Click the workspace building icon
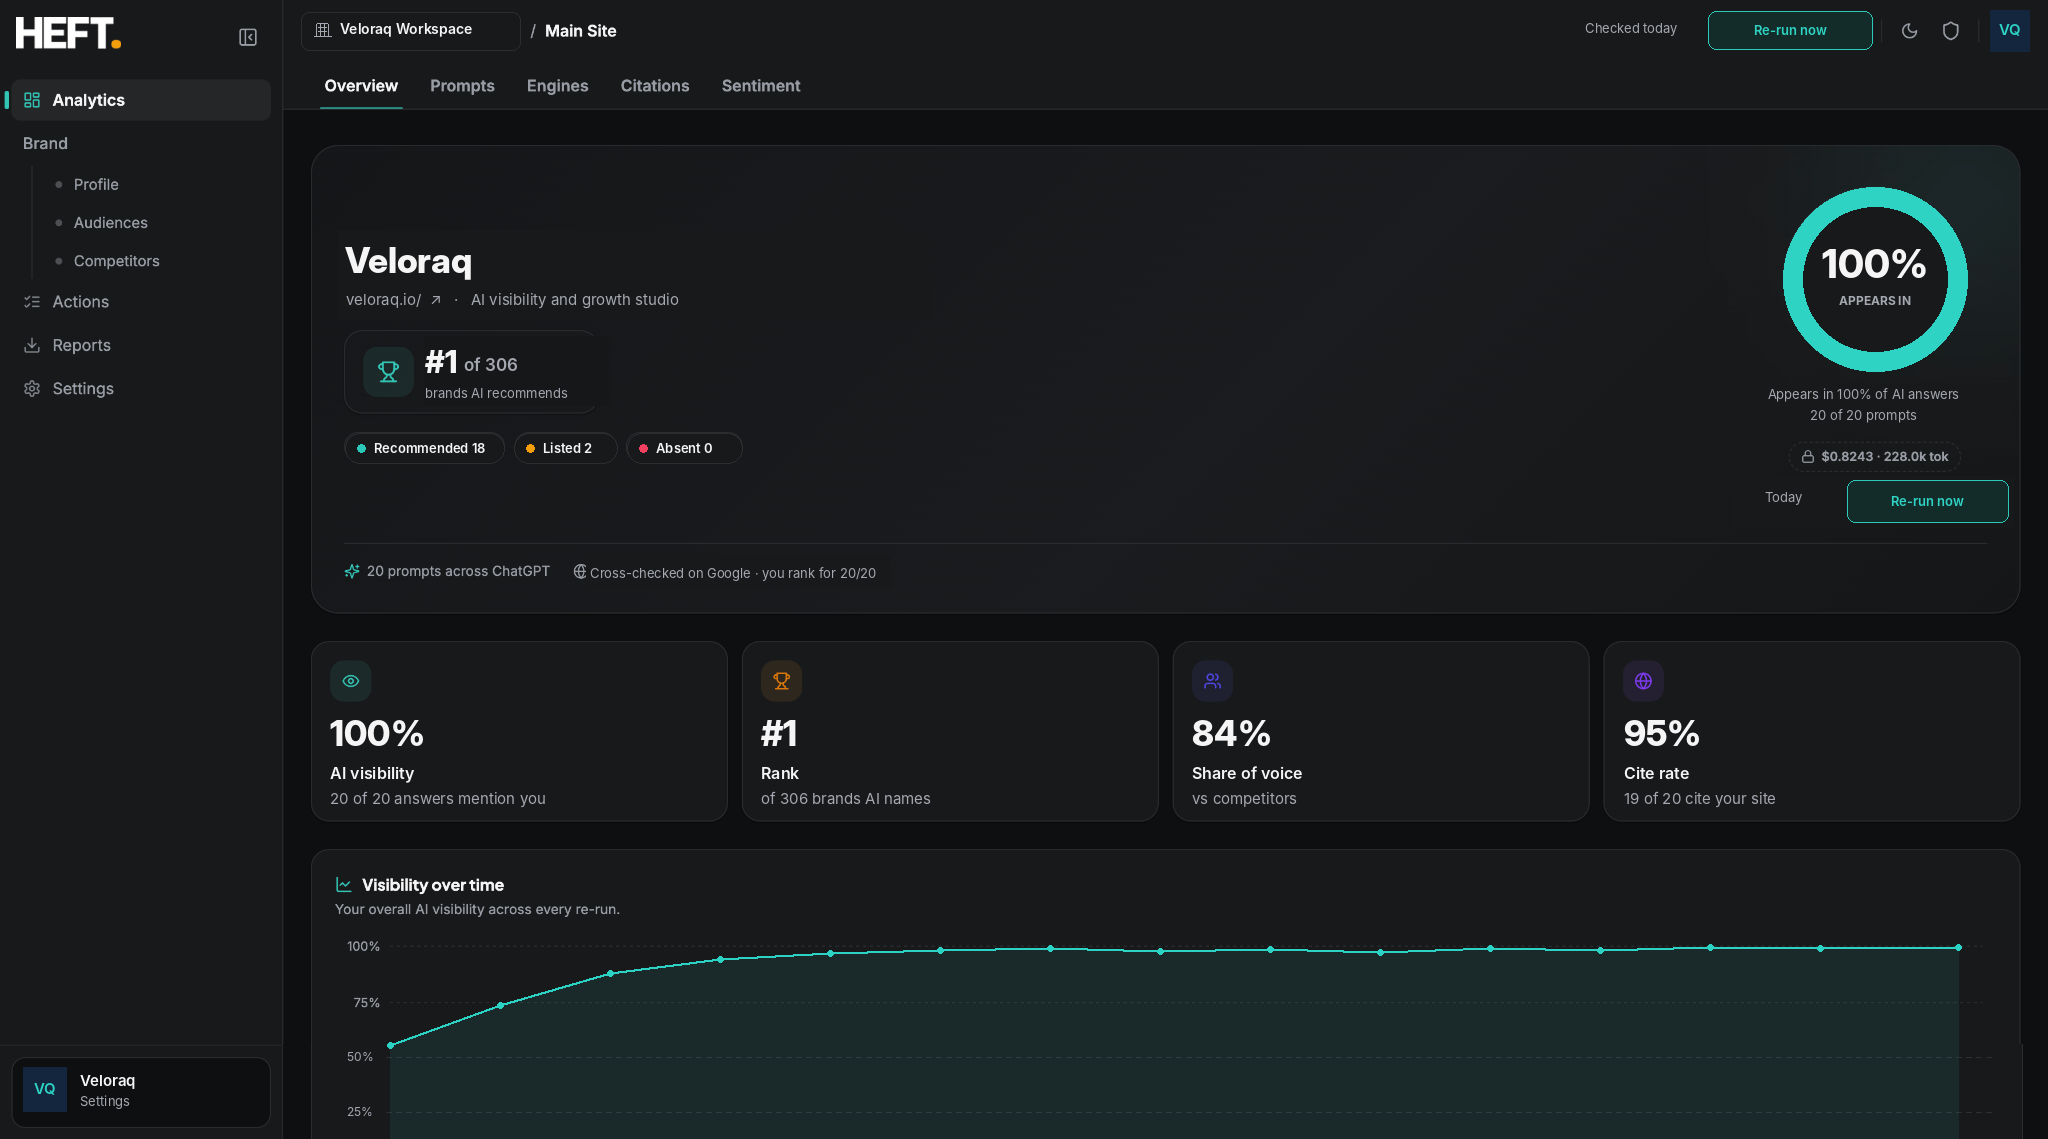The width and height of the screenshot is (2048, 1139). (323, 30)
